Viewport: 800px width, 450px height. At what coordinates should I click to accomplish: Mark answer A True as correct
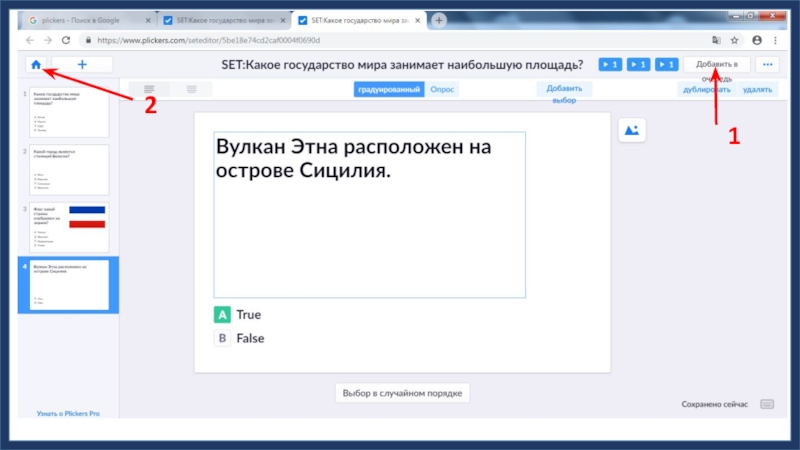(x=222, y=314)
